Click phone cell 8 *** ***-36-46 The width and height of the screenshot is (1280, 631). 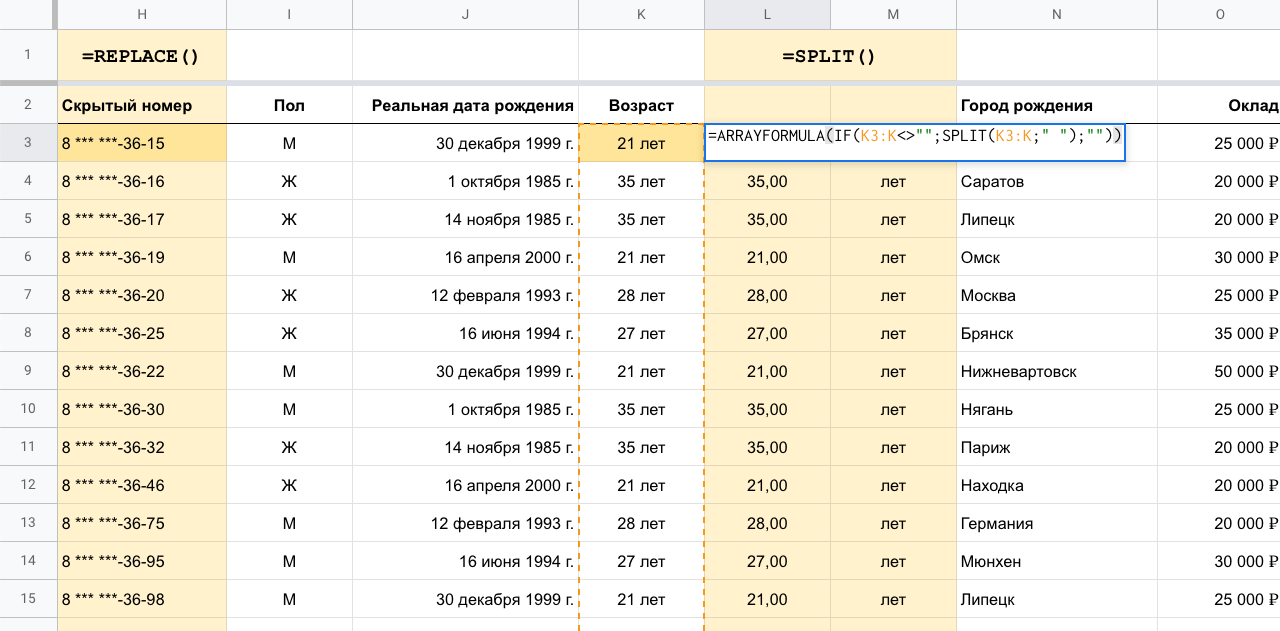[x=142, y=485]
